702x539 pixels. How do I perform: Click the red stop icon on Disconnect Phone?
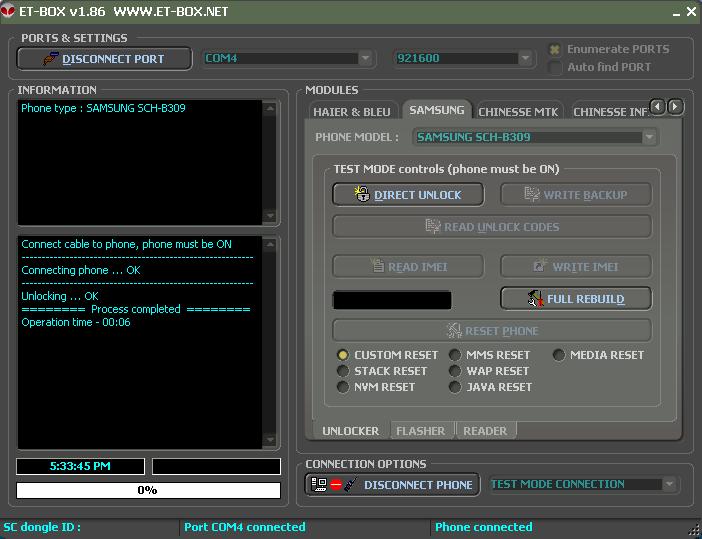coord(336,484)
